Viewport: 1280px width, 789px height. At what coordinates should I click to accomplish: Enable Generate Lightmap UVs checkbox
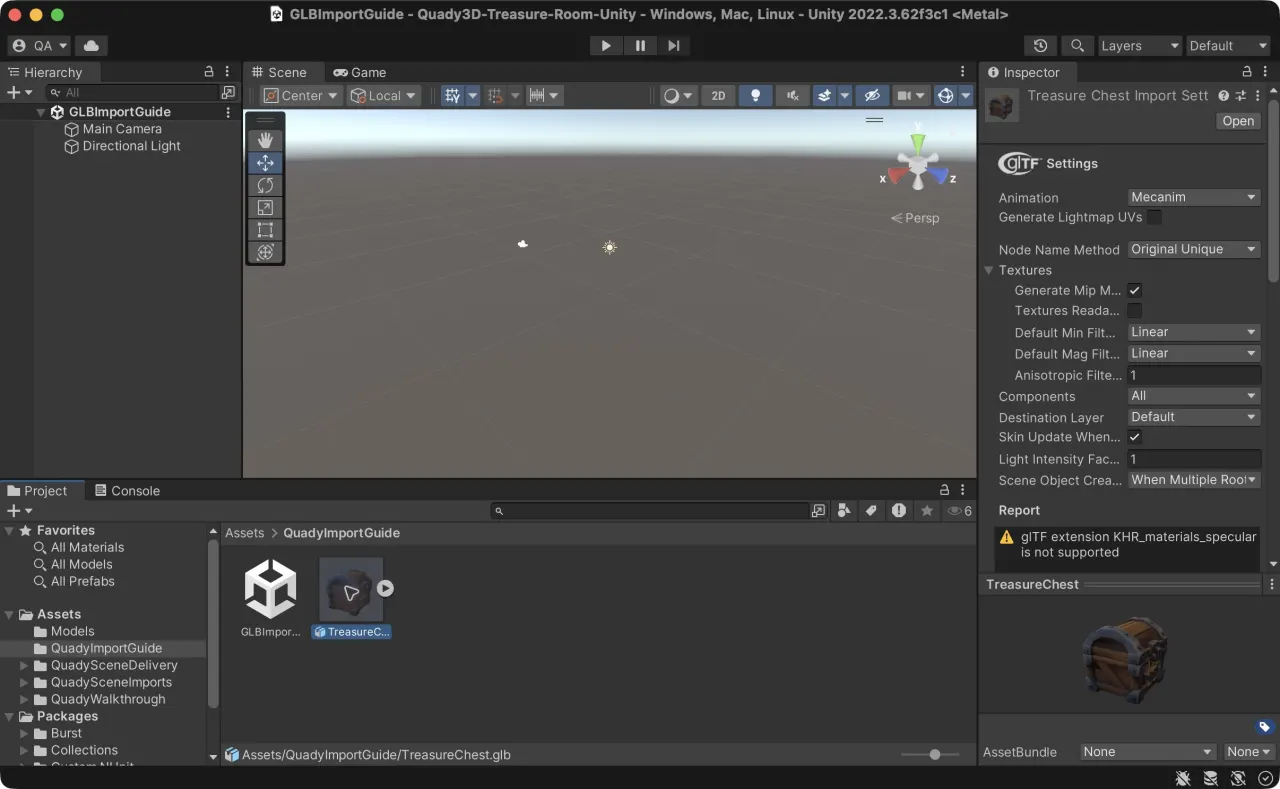tap(1154, 217)
